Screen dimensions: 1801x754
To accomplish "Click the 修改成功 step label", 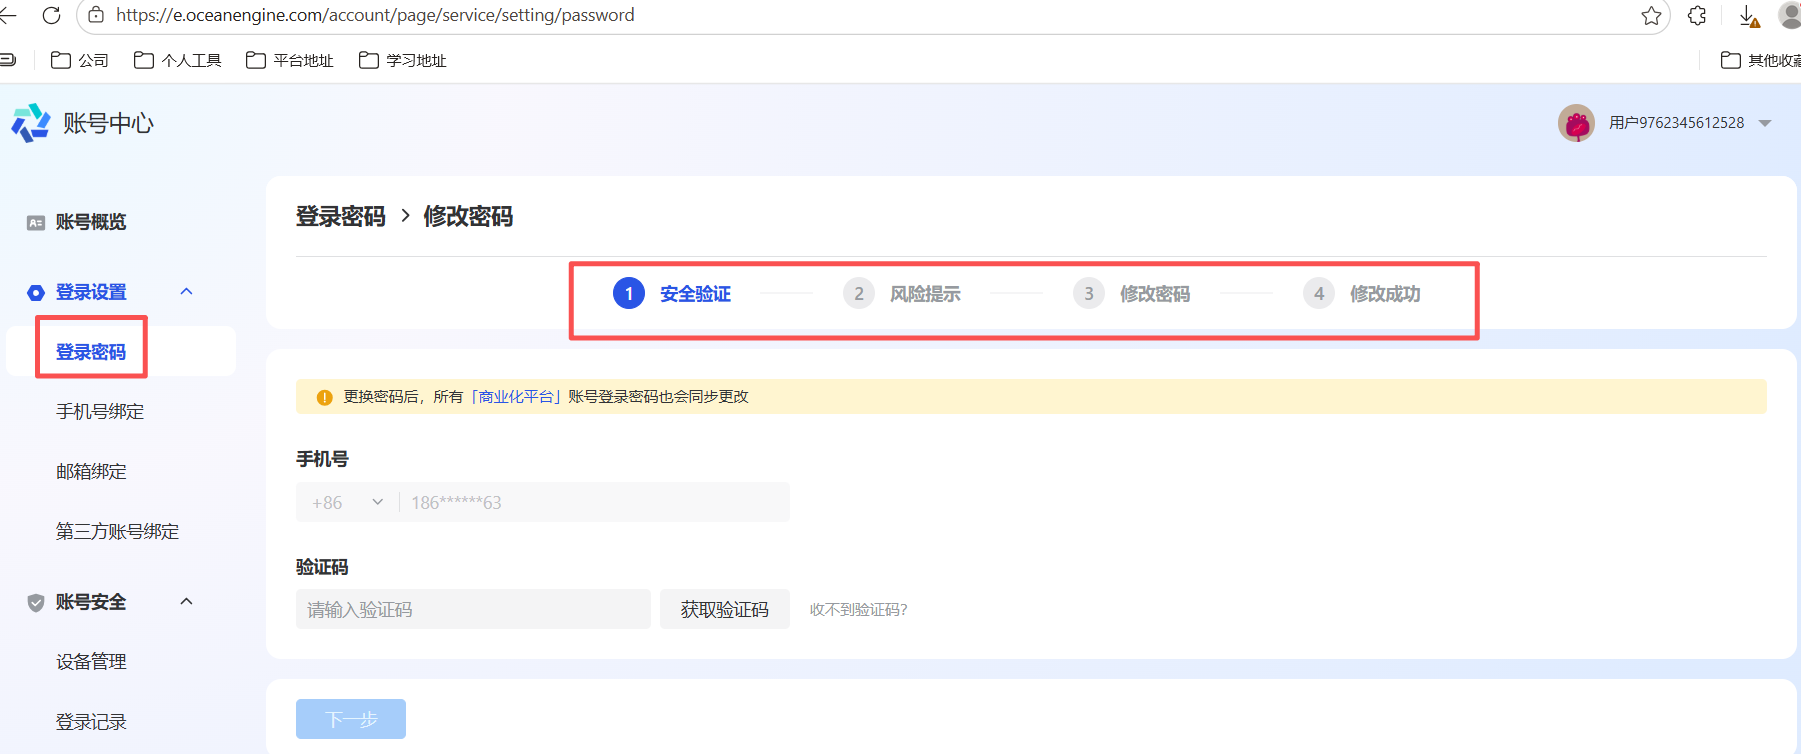I will coord(1385,294).
